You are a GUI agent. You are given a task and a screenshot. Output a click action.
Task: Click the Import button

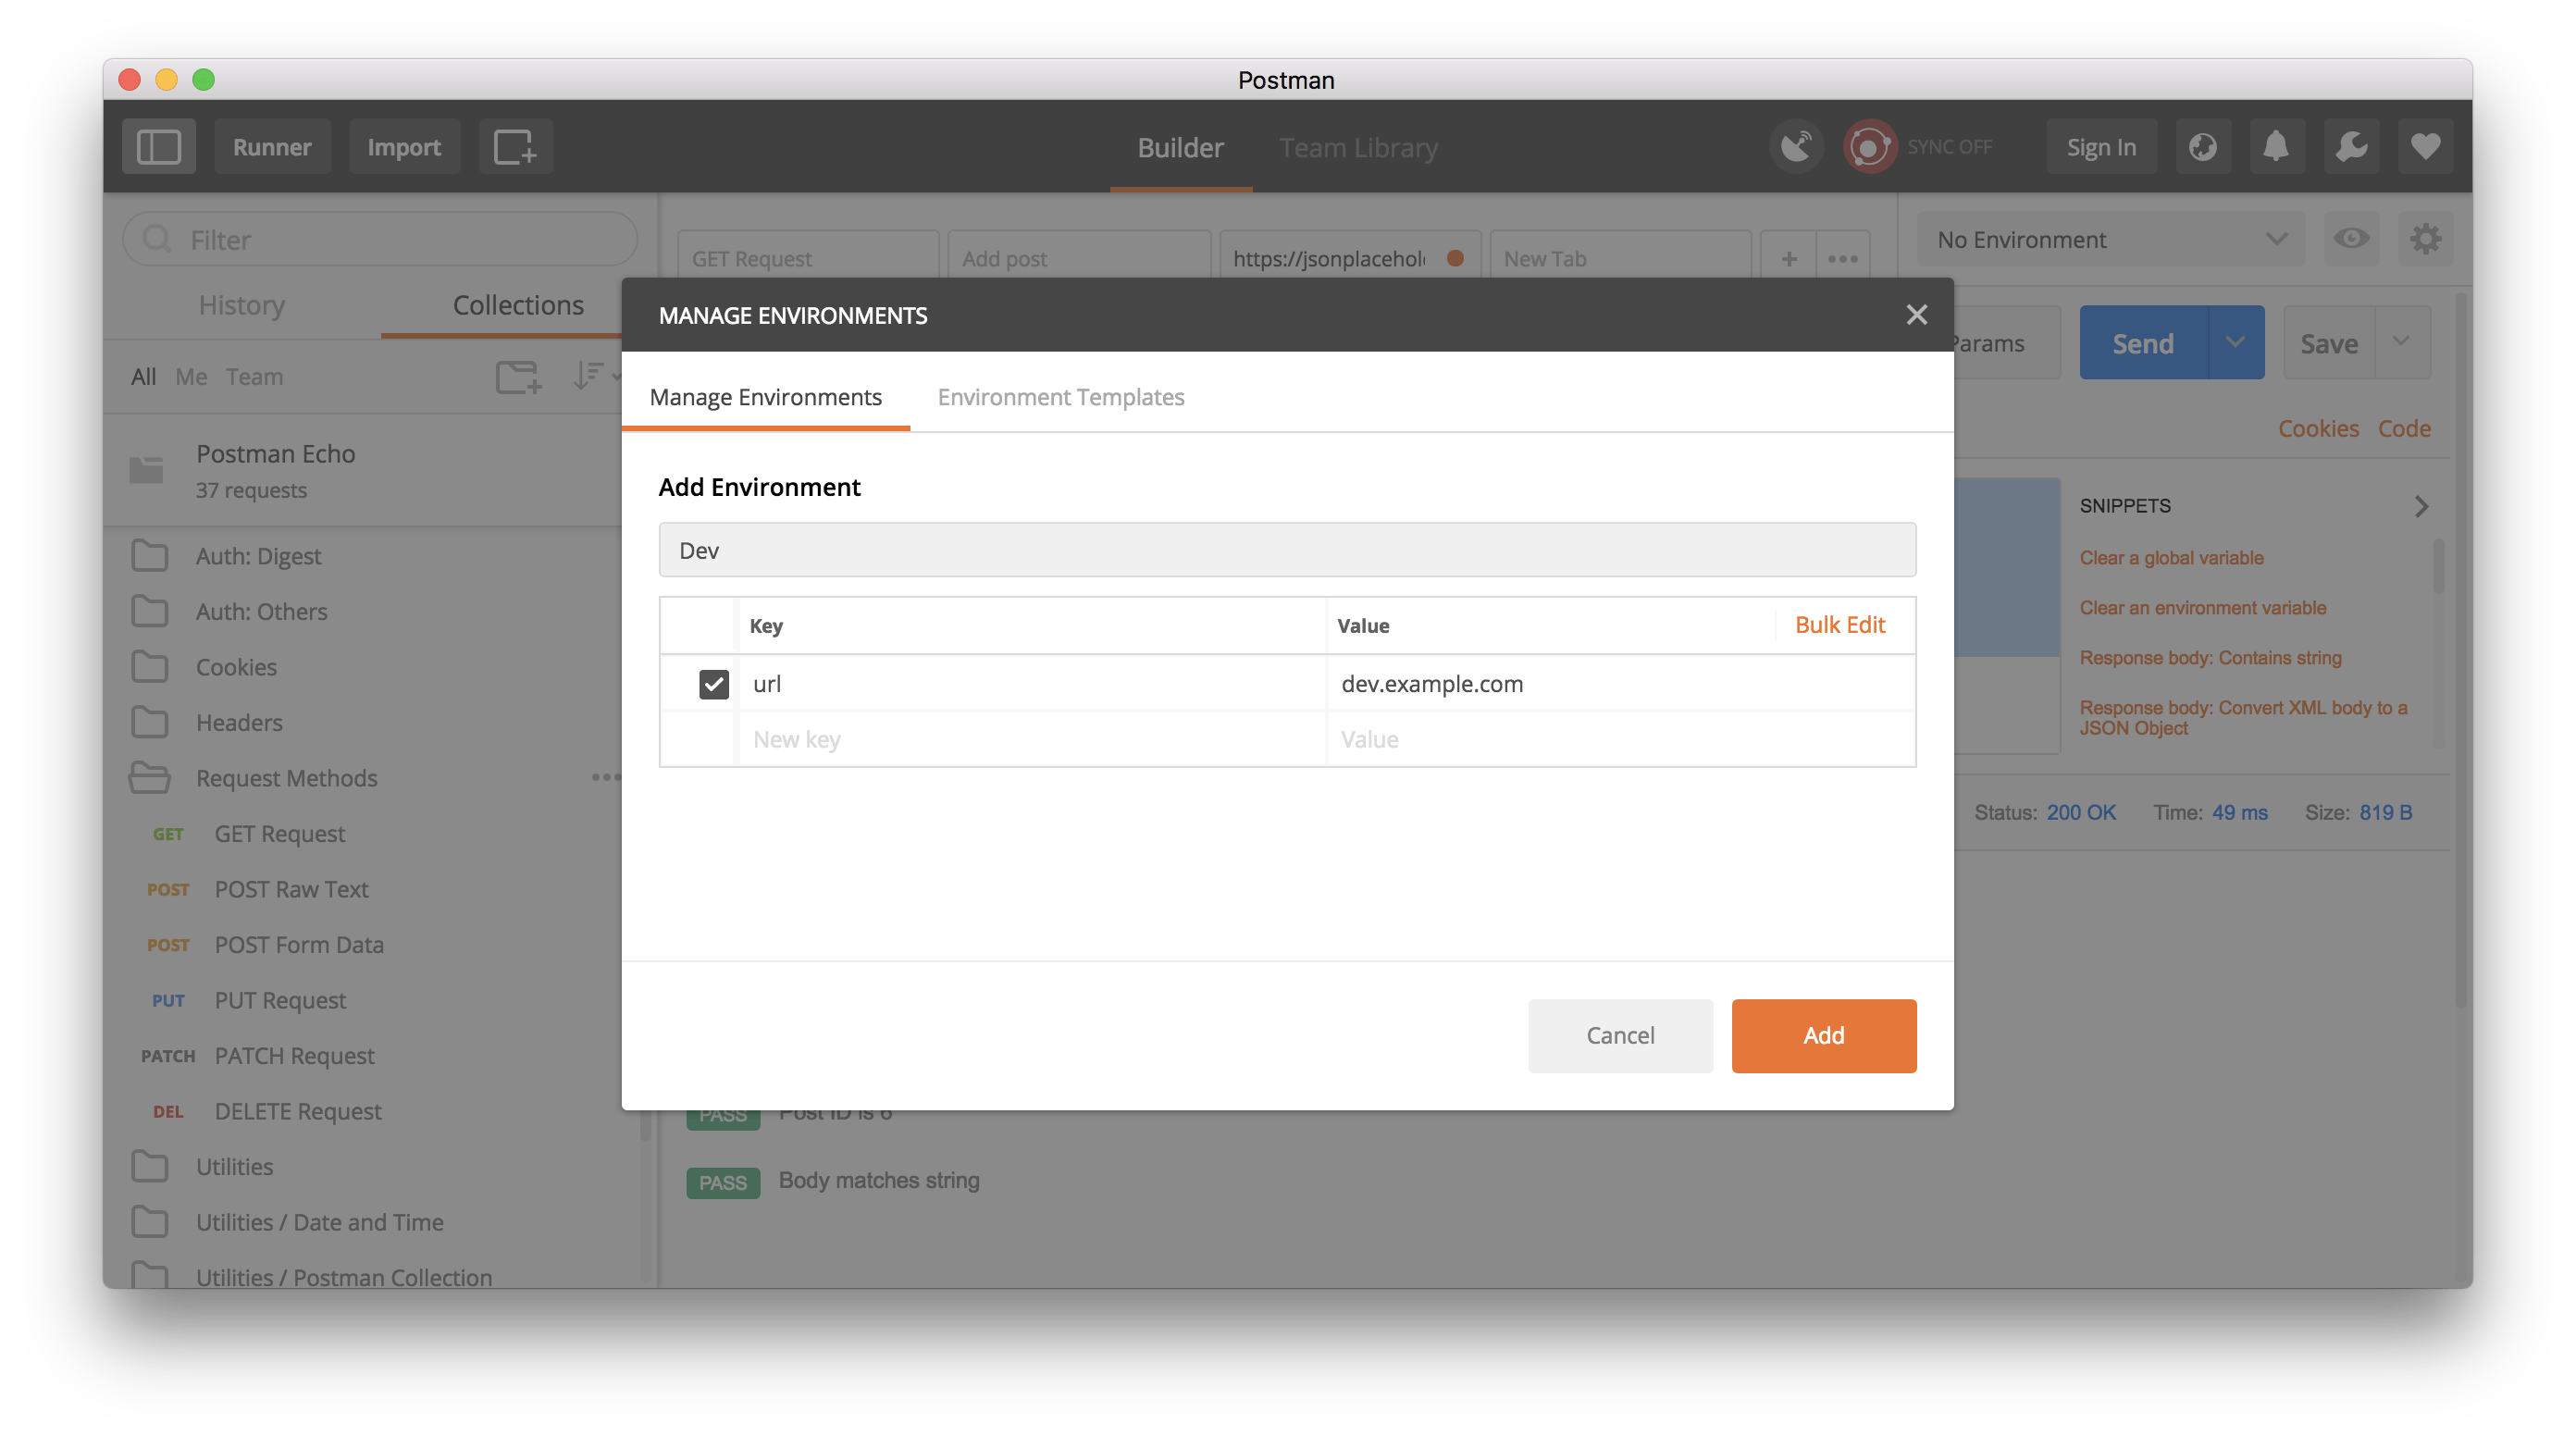404,147
